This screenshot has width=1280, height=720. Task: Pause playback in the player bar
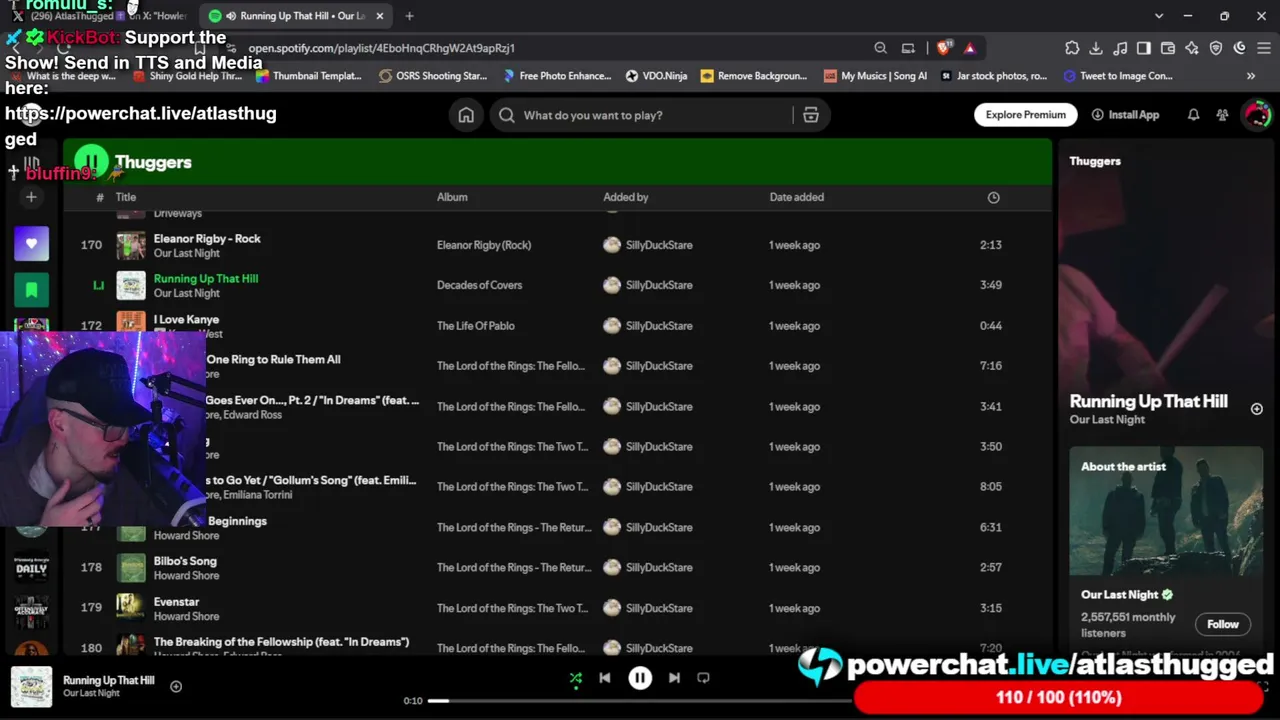pyautogui.click(x=640, y=678)
